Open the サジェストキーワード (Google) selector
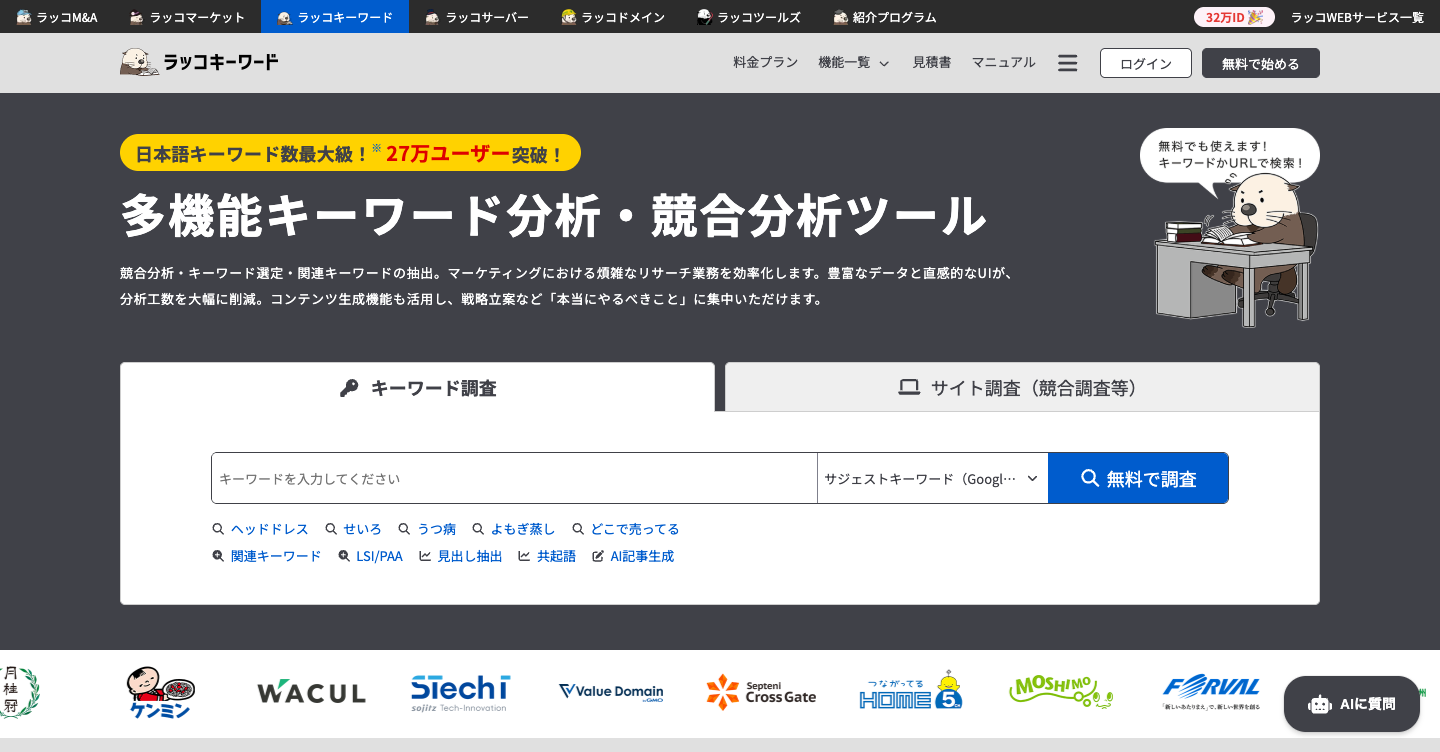Viewport: 1440px width, 752px height. point(930,478)
